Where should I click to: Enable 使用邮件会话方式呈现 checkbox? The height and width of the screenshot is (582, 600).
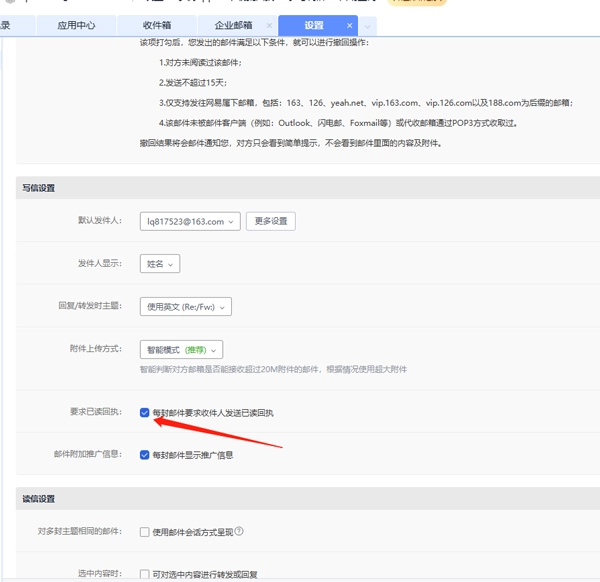145,532
